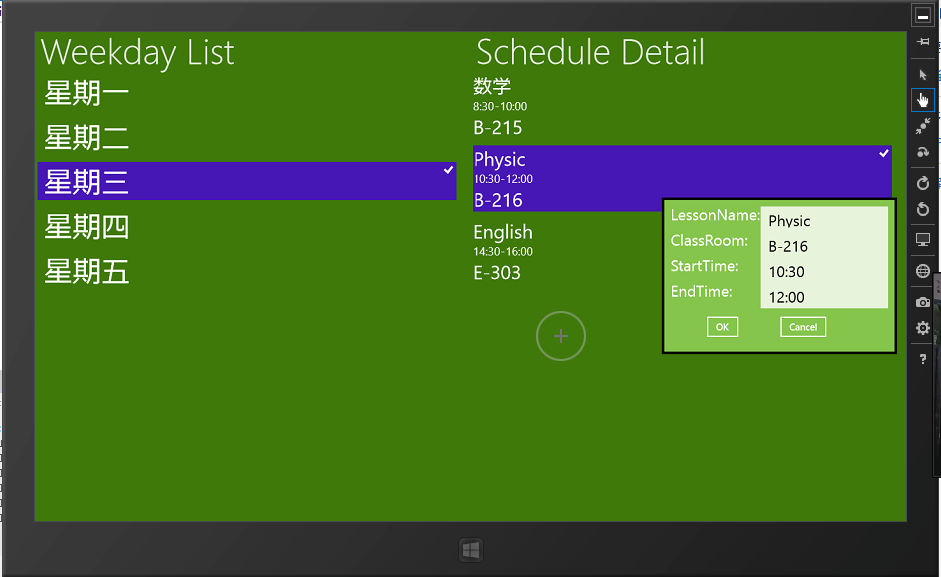Open screenshot settings gear
The width and height of the screenshot is (941, 577).
click(922, 328)
